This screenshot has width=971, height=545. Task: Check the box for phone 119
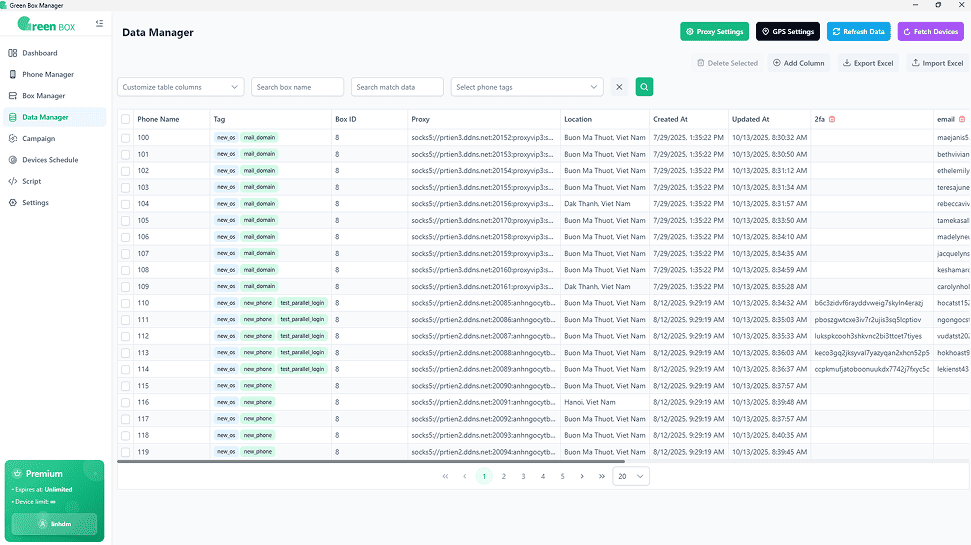click(x=126, y=452)
